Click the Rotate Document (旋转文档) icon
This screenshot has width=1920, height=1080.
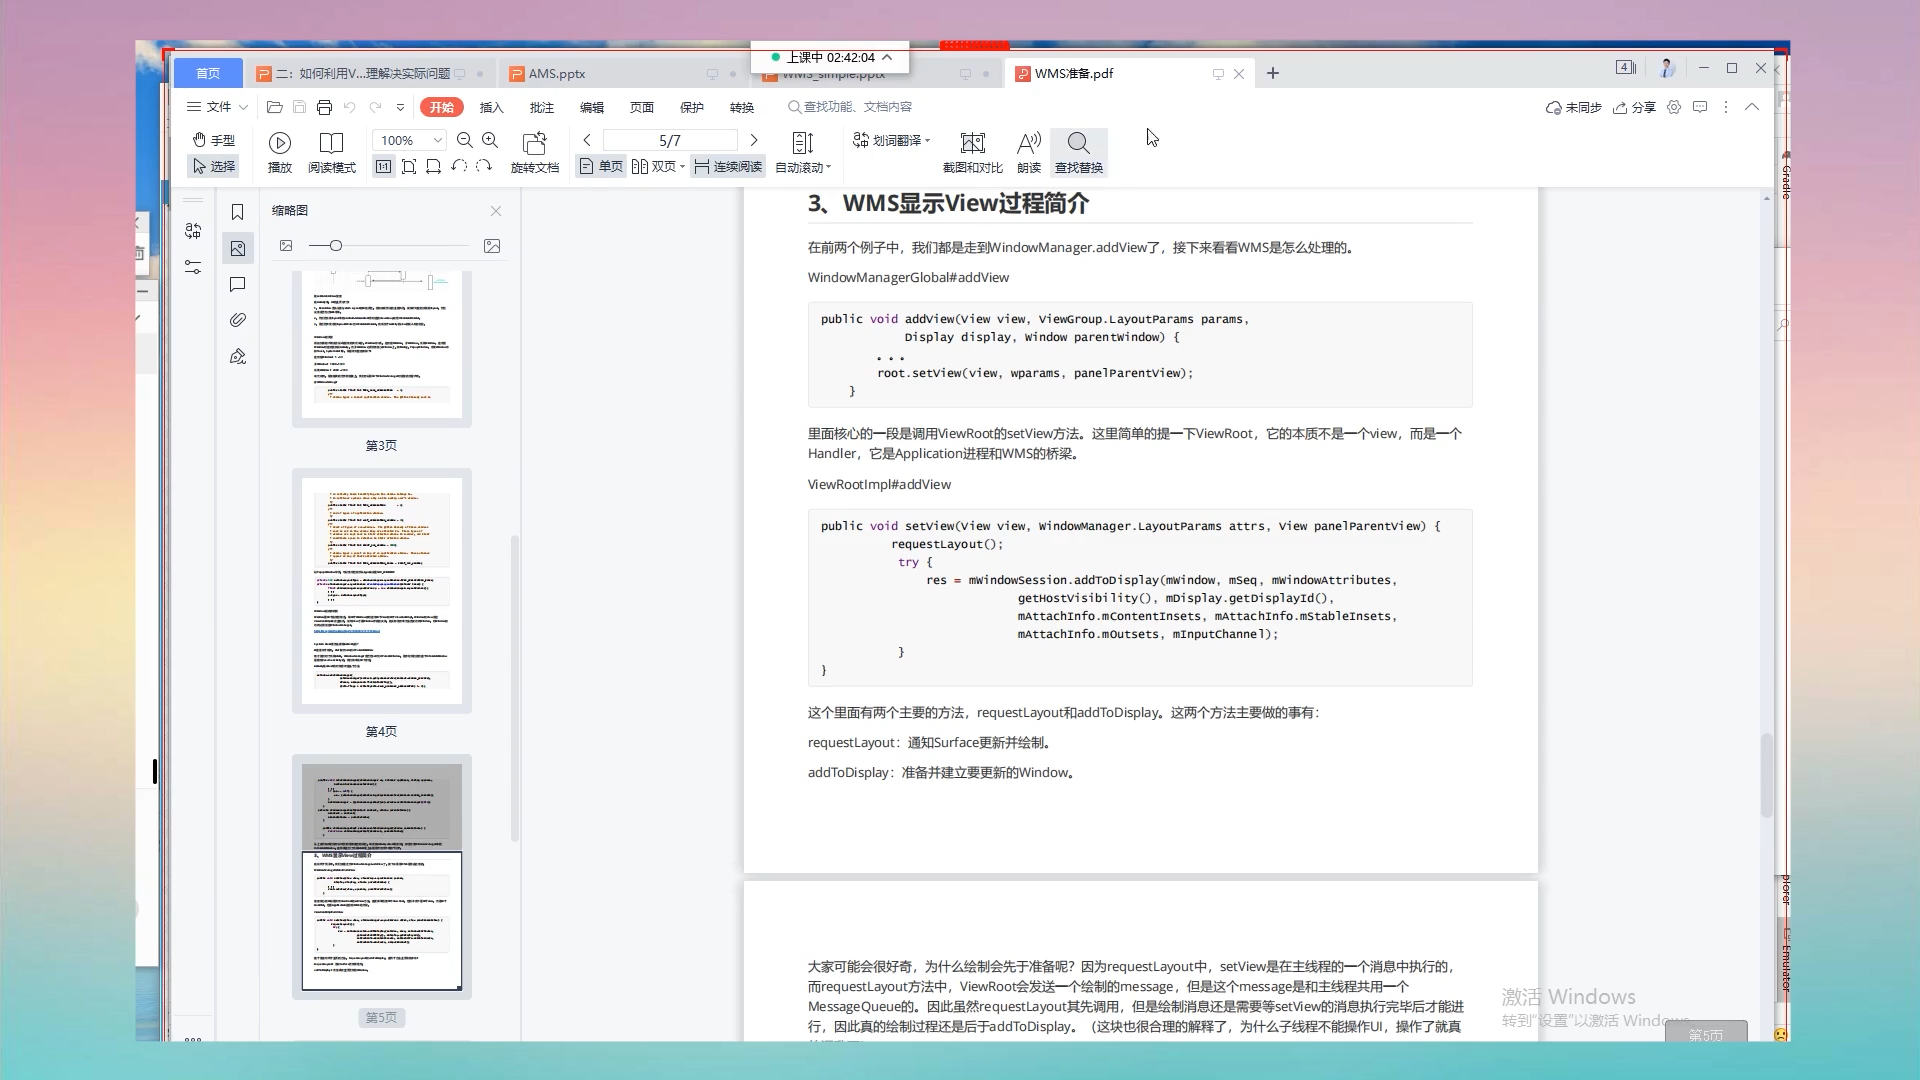click(535, 143)
